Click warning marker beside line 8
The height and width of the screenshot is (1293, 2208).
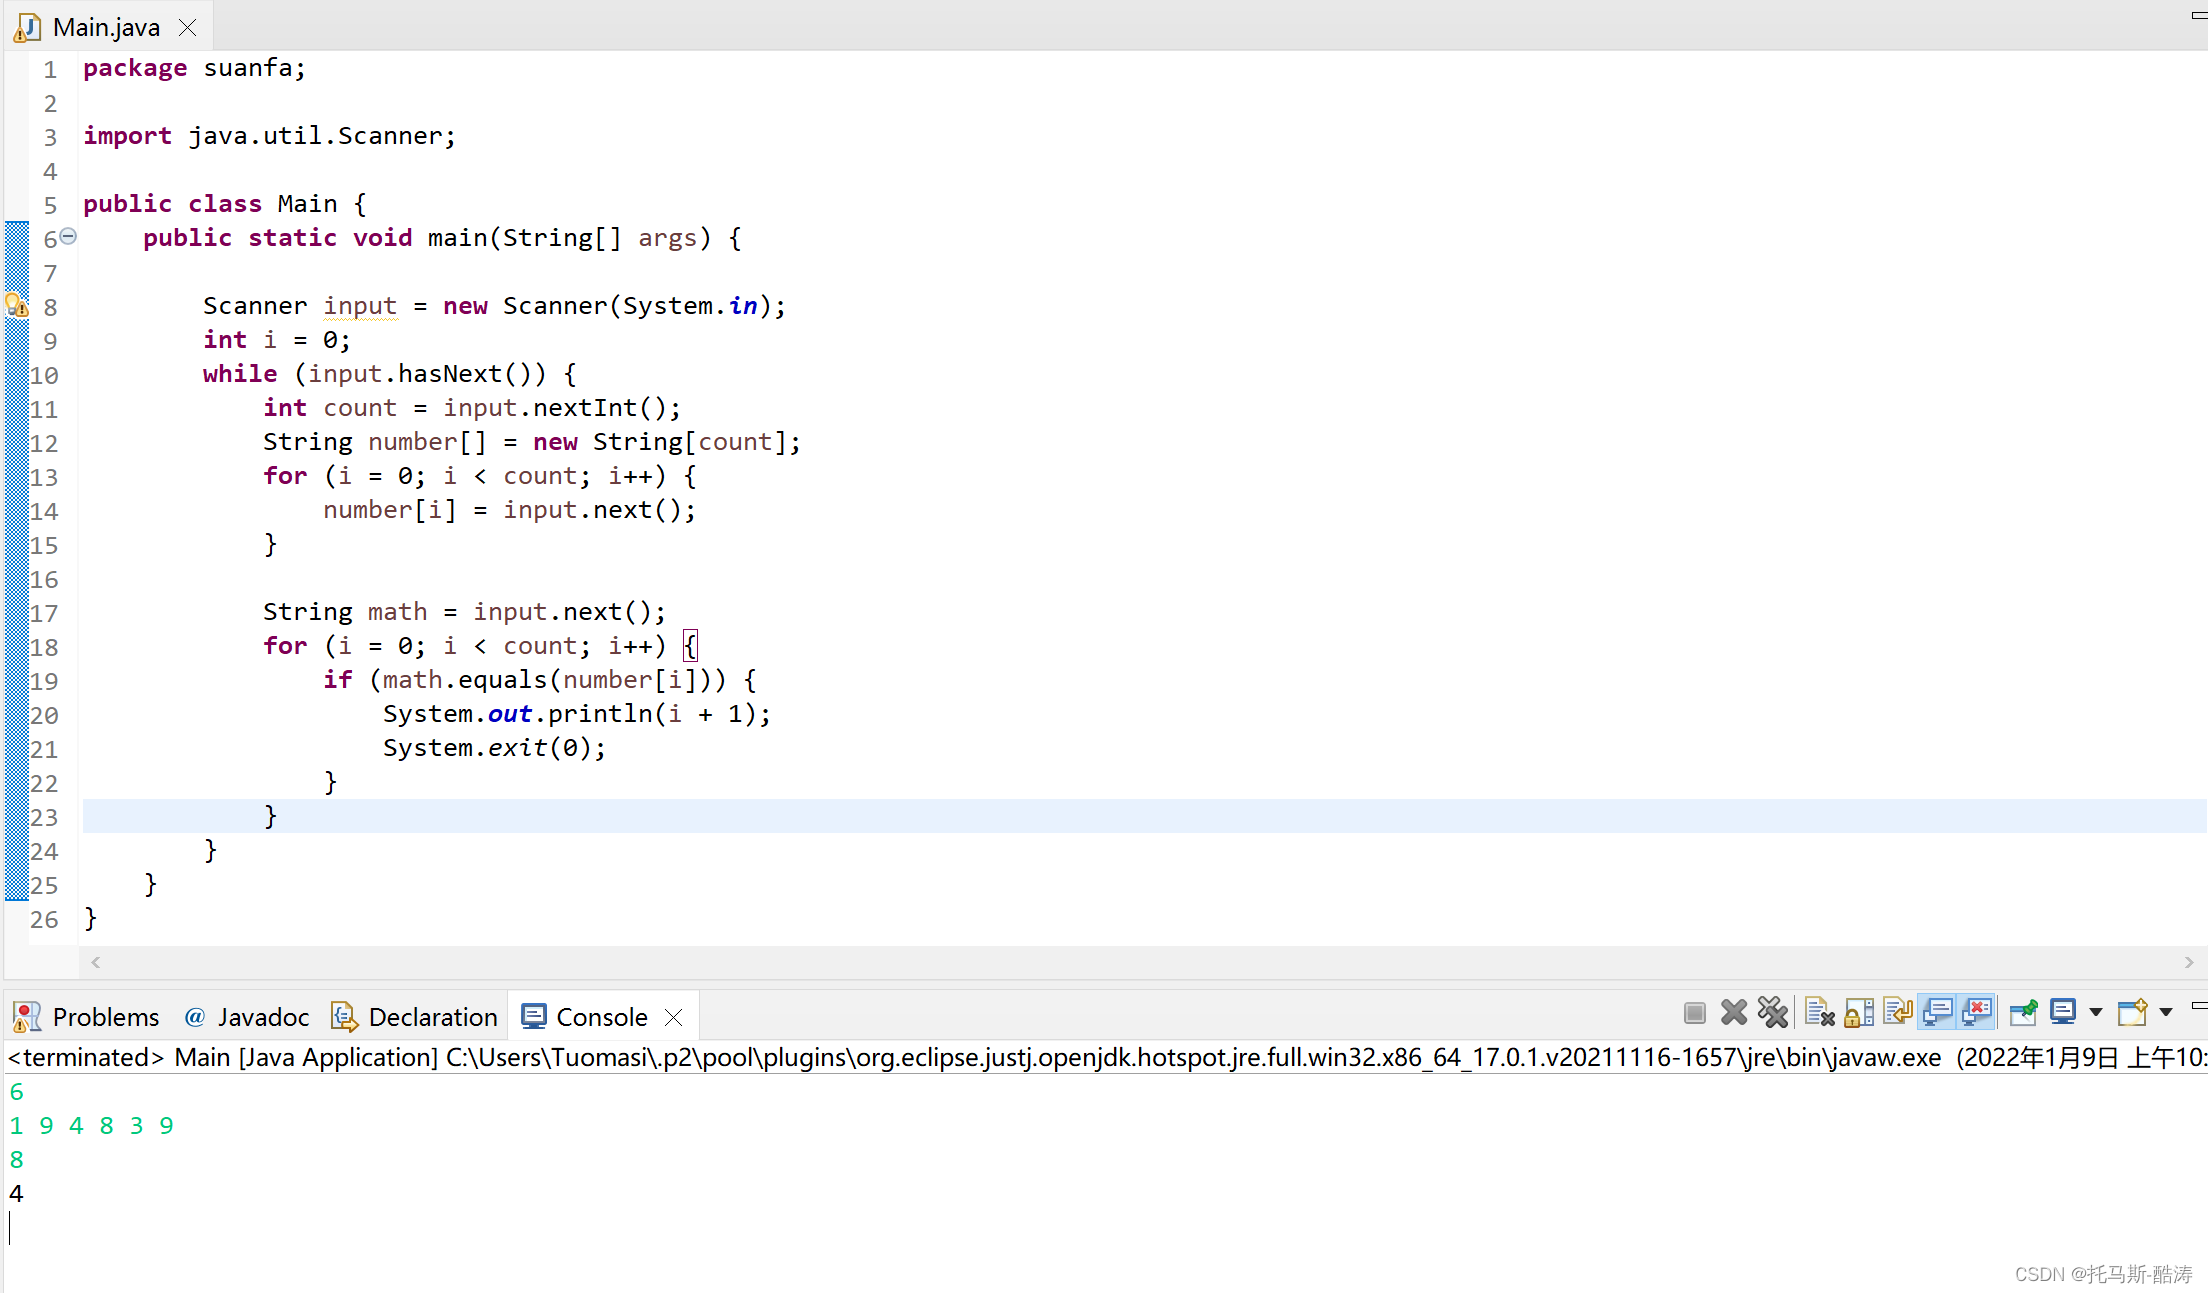click(17, 306)
